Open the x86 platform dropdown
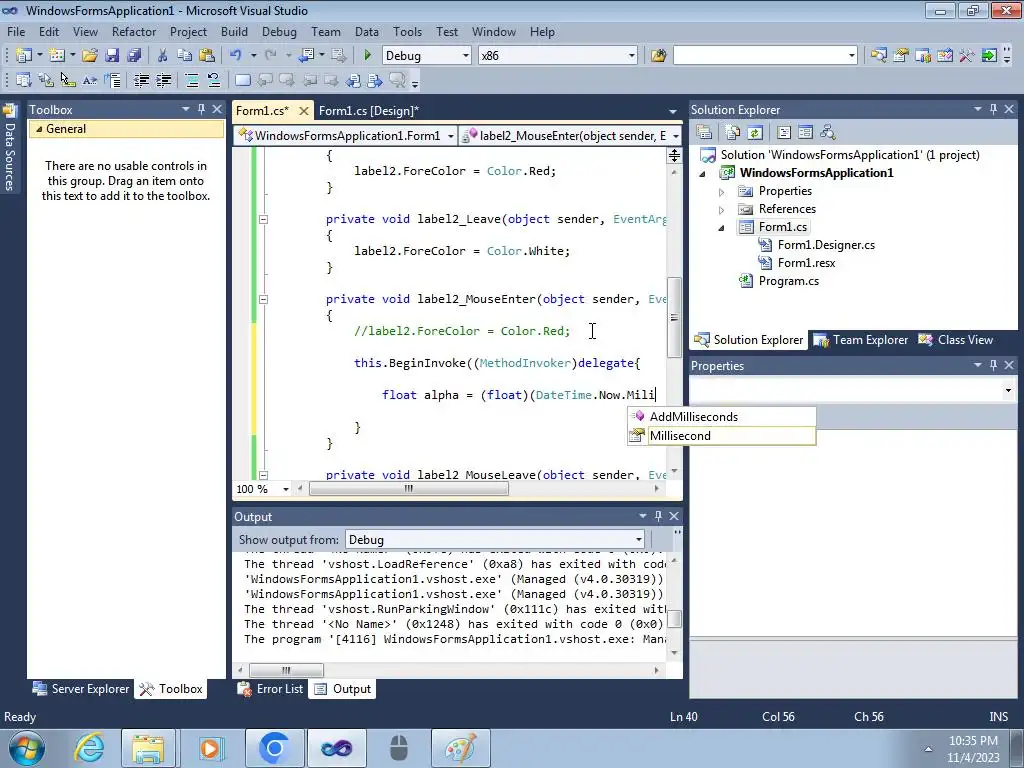 pos(632,56)
